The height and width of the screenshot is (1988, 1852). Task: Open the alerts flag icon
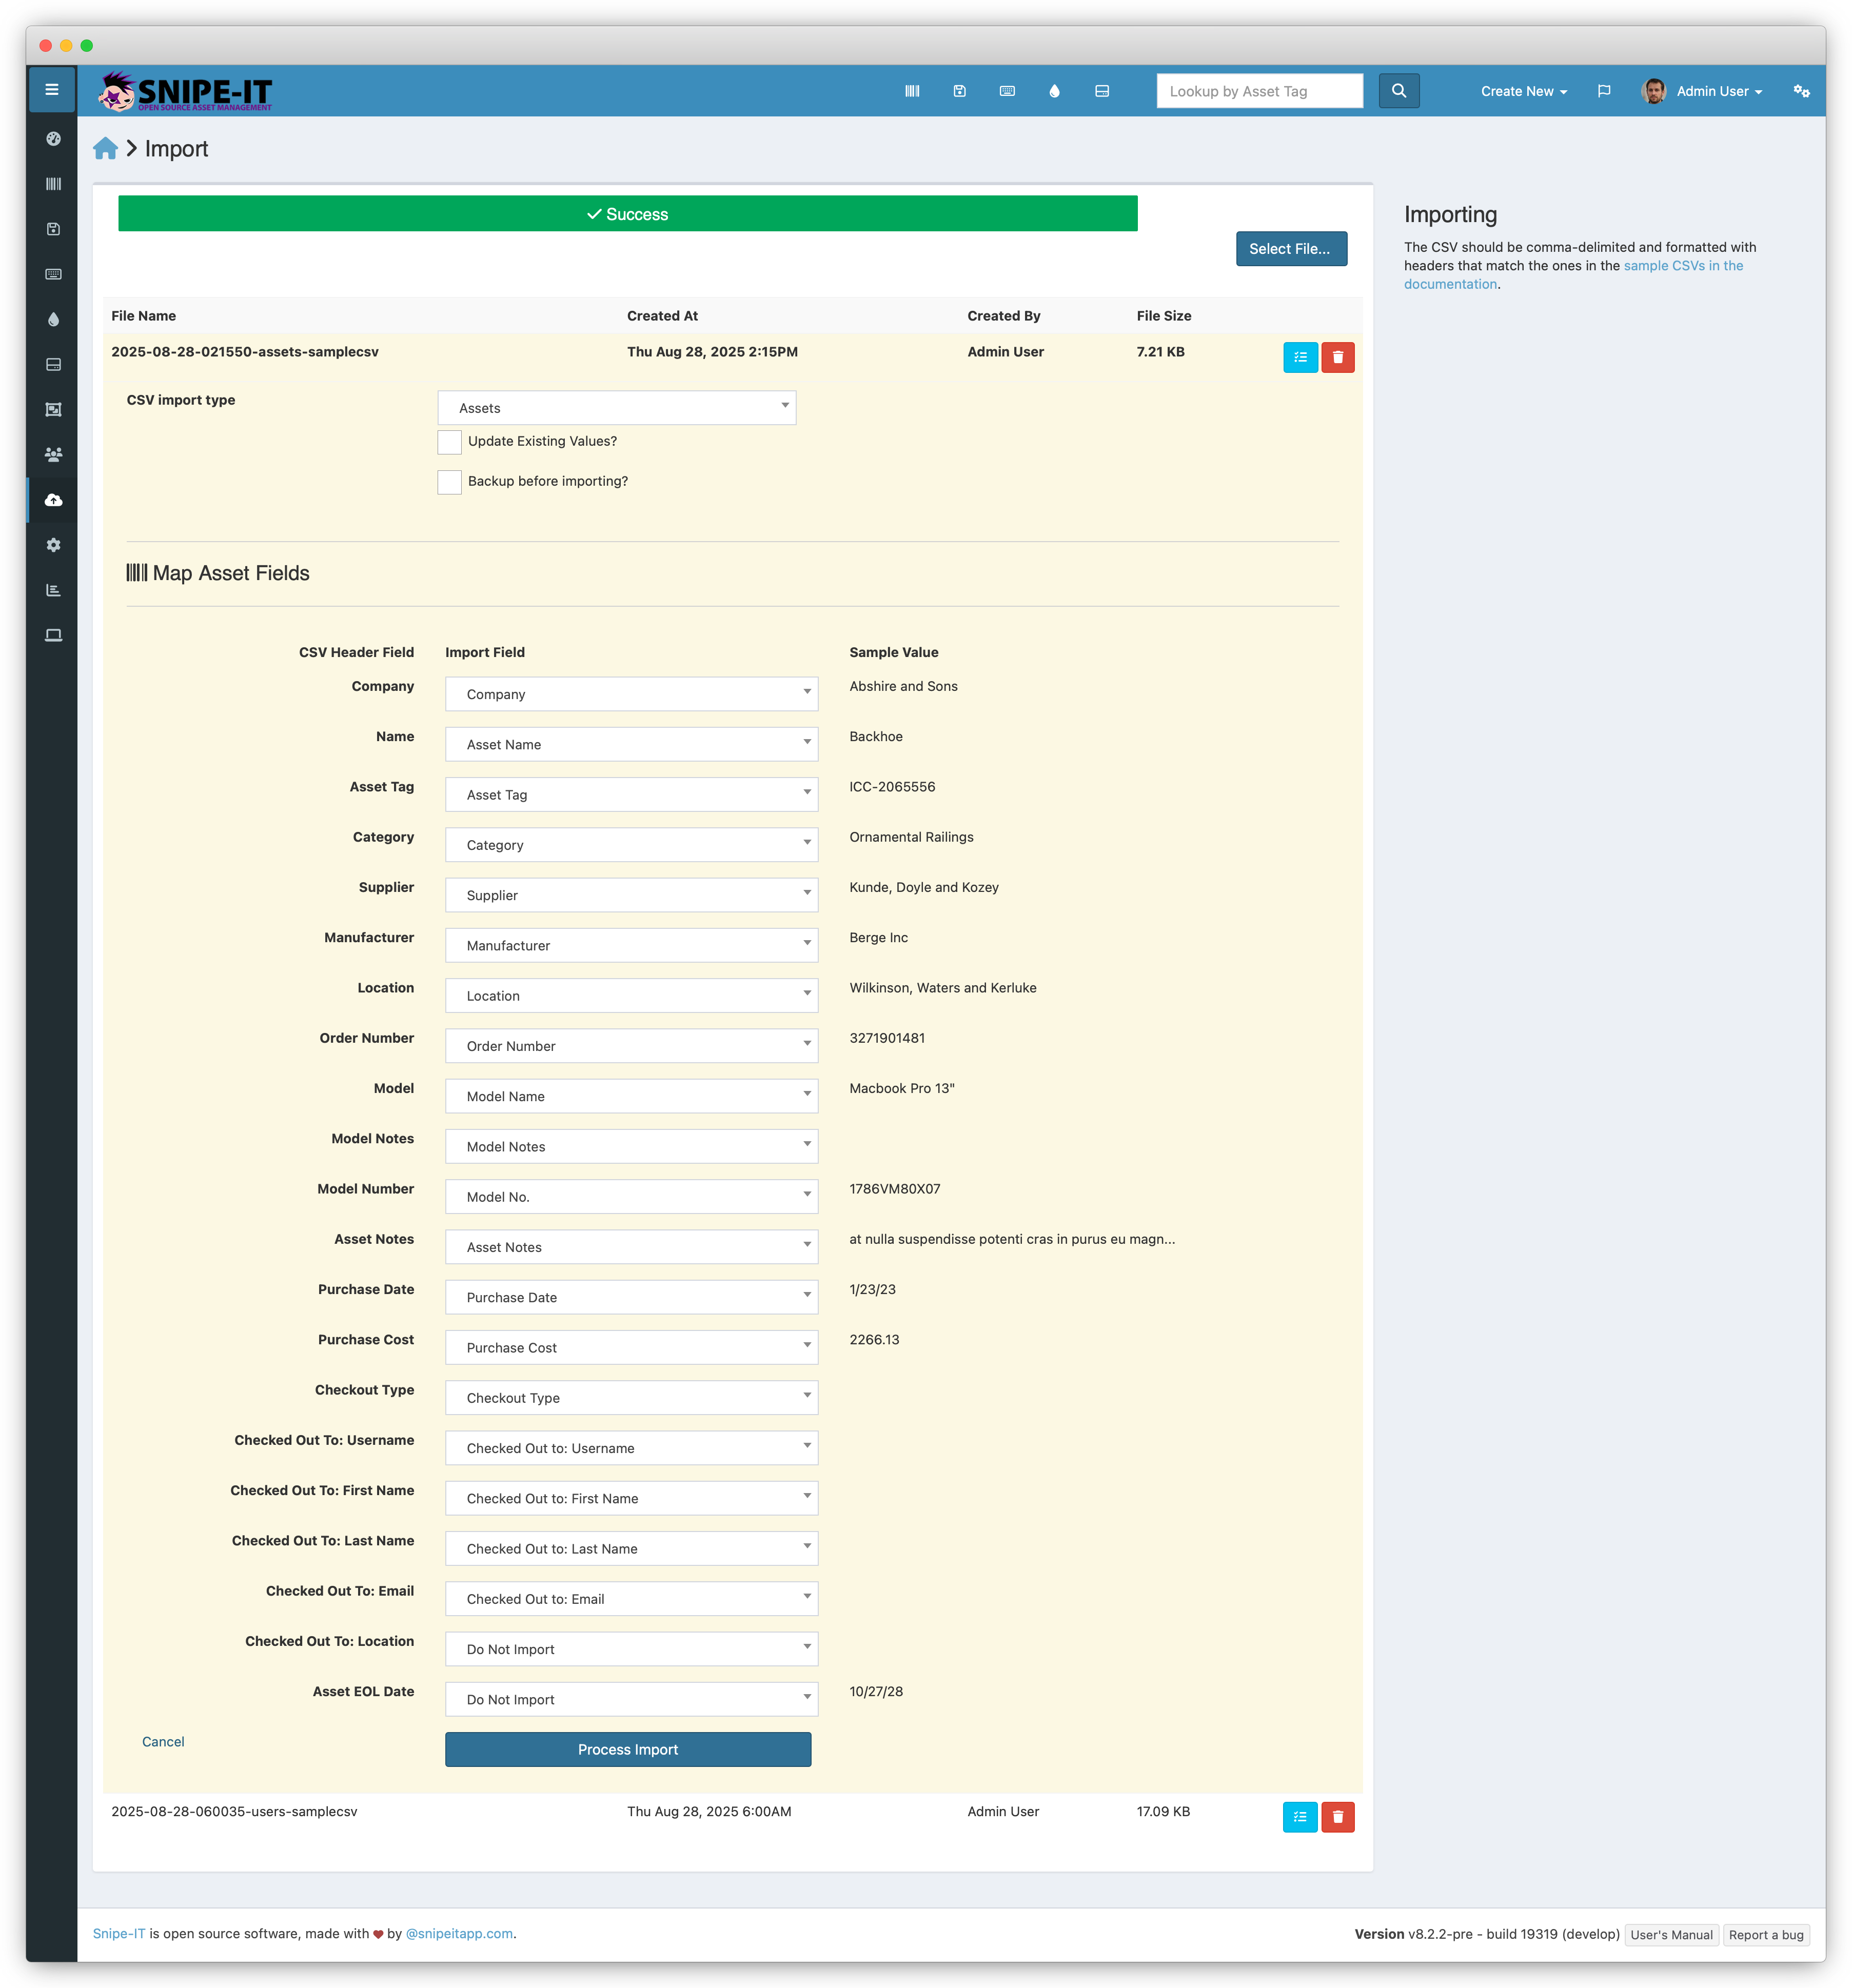(1604, 91)
